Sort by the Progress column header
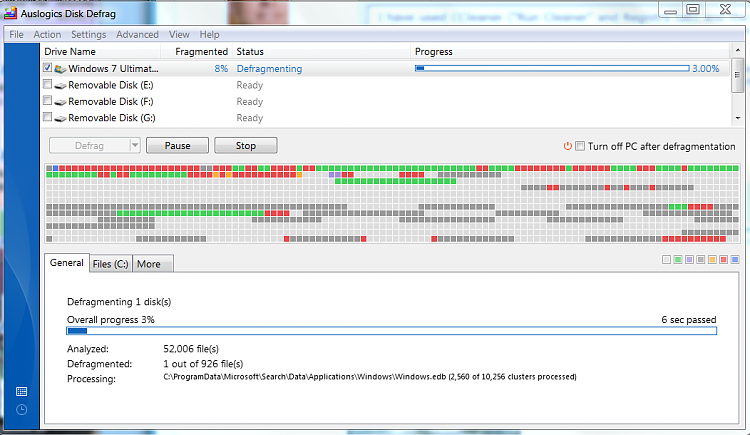This screenshot has height=435, width=750. click(571, 52)
